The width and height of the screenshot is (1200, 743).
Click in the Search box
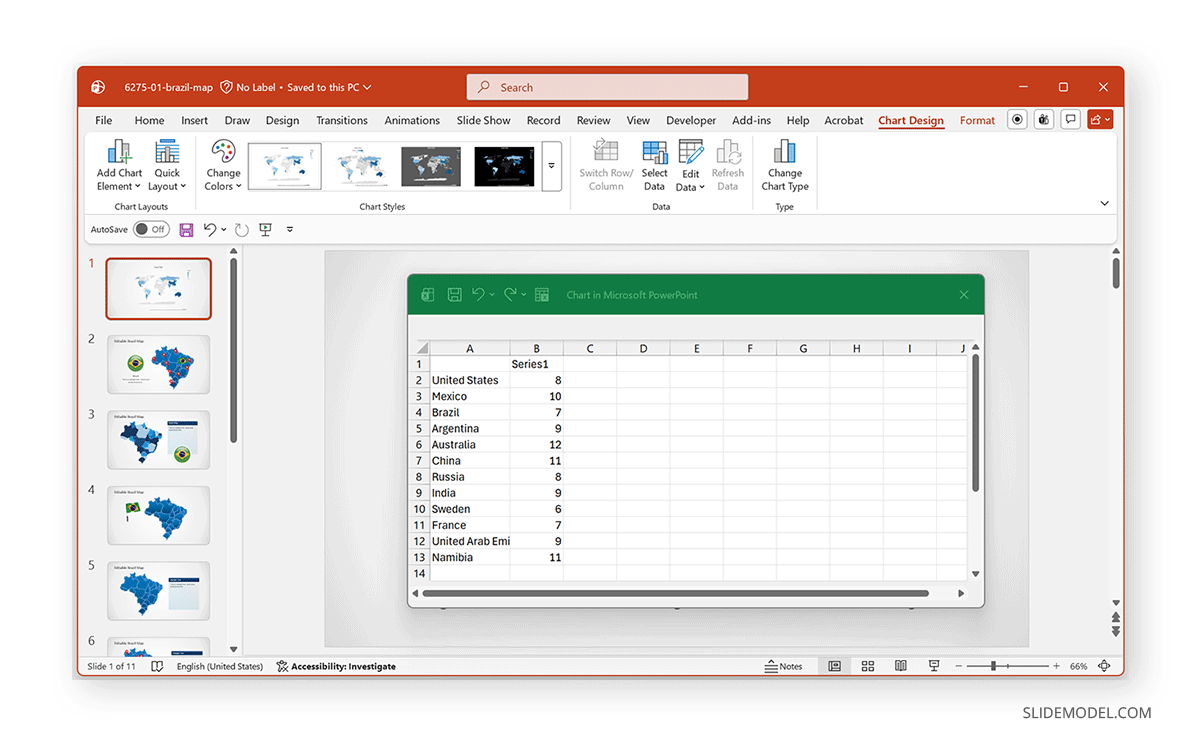tap(607, 88)
